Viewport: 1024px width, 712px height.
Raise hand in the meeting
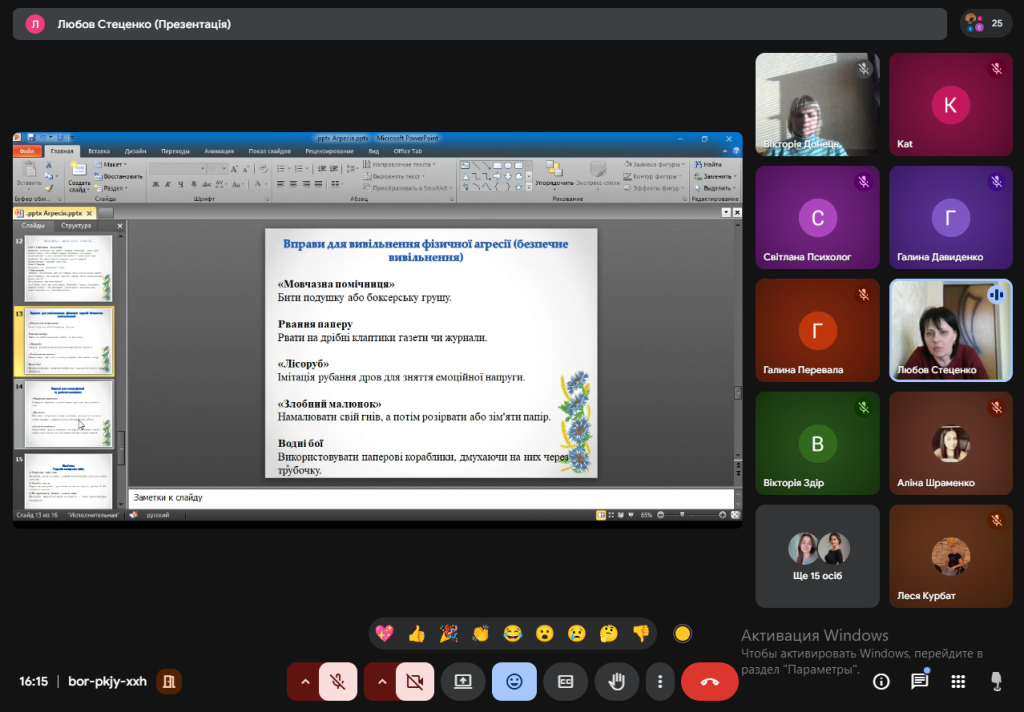click(617, 681)
